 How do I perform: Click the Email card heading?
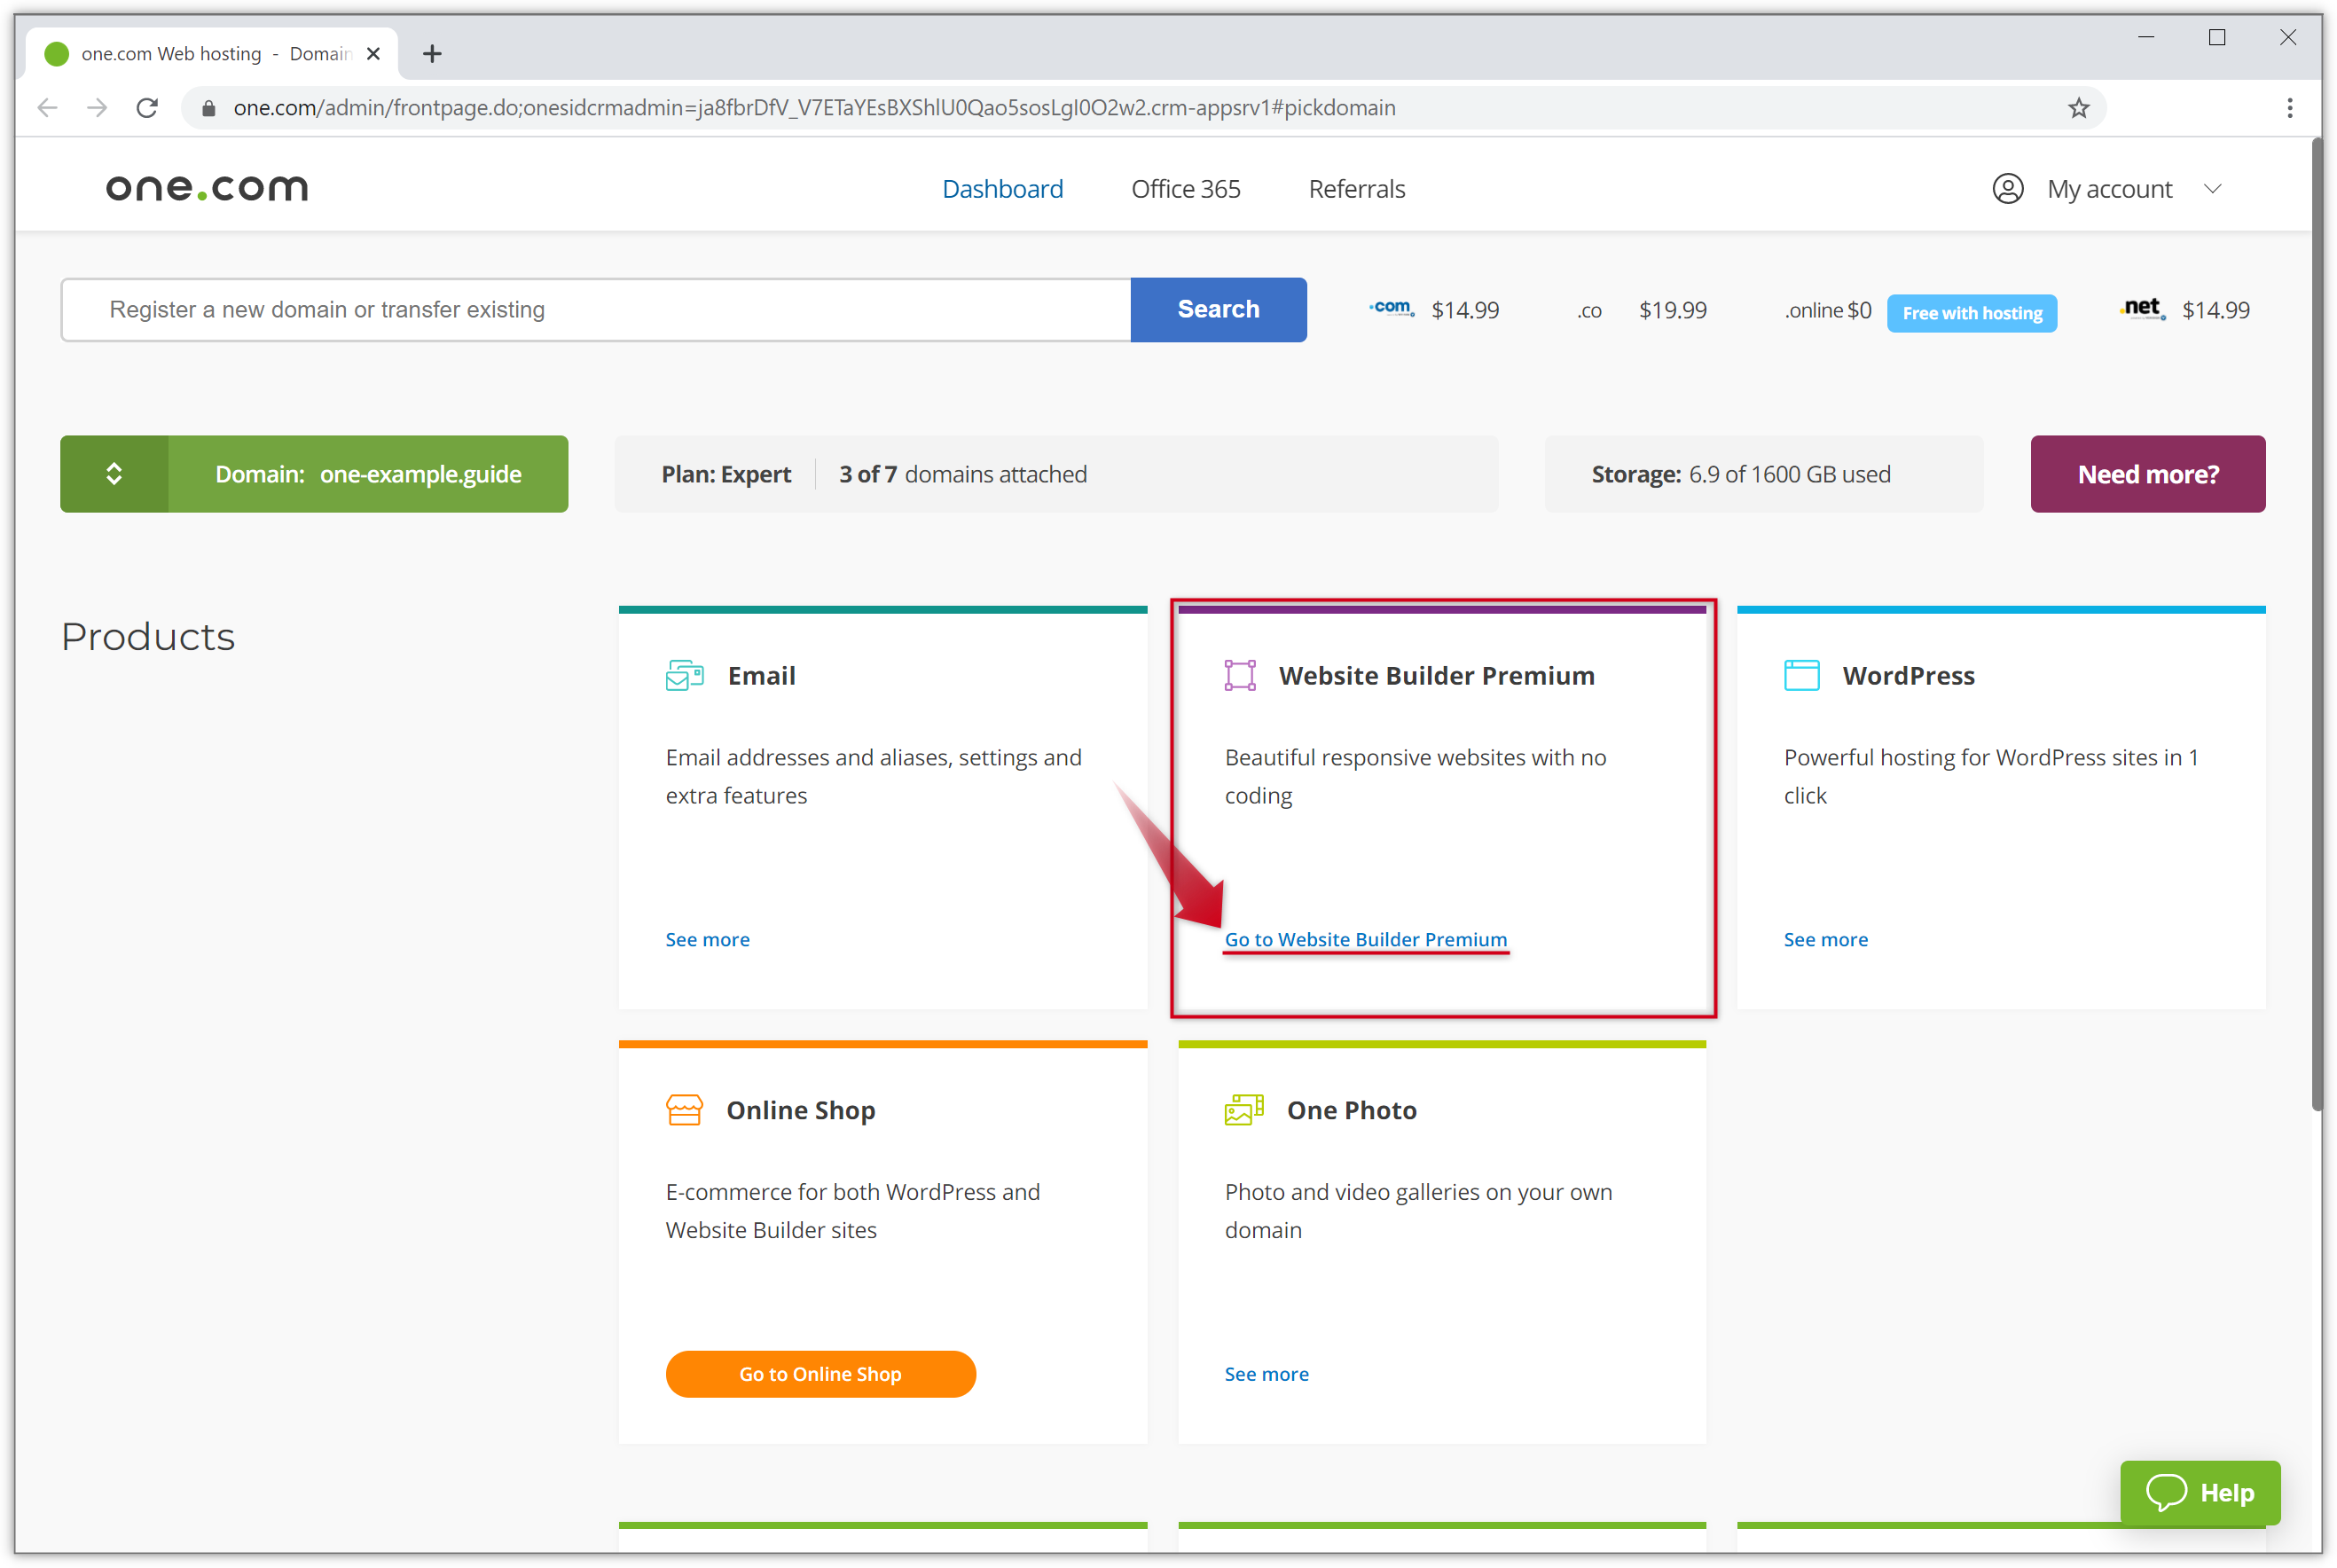click(x=761, y=676)
